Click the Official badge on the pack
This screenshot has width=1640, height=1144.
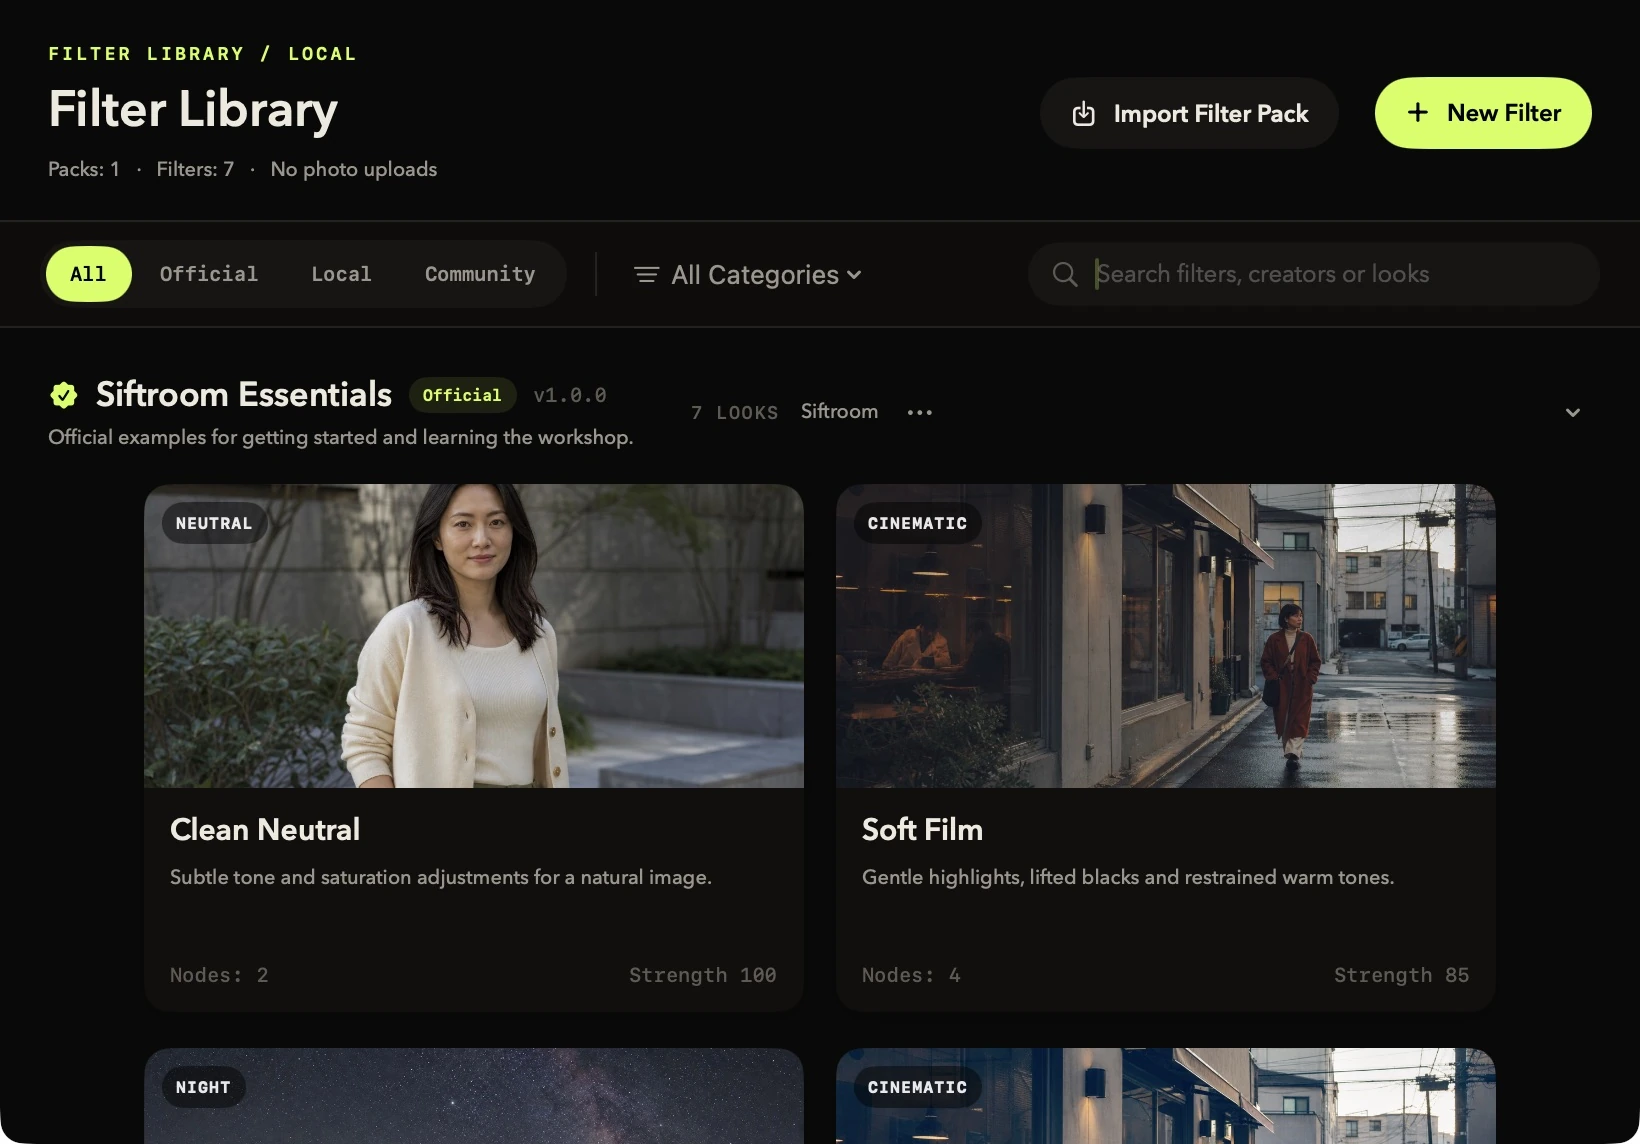click(462, 395)
